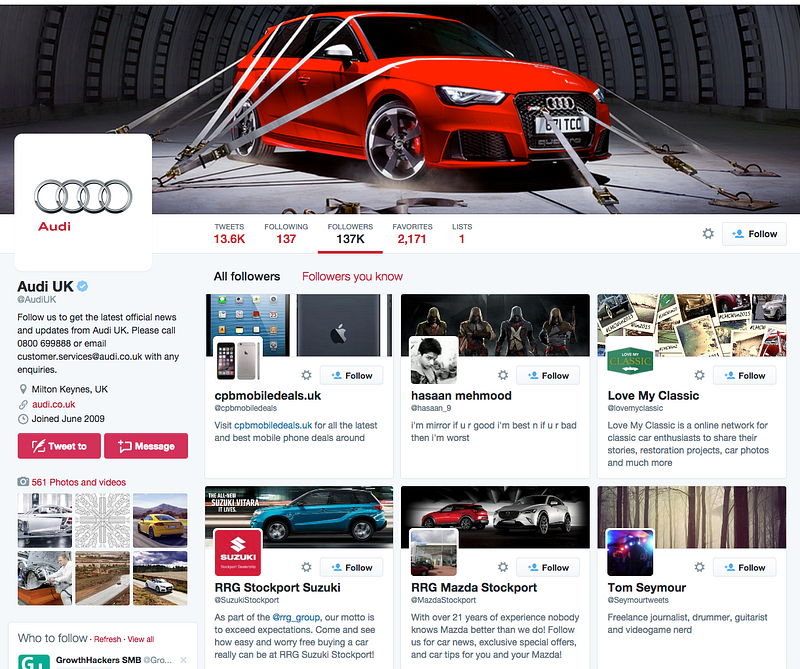Open the audi.co.uk website link
This screenshot has width=800, height=669.
[54, 404]
